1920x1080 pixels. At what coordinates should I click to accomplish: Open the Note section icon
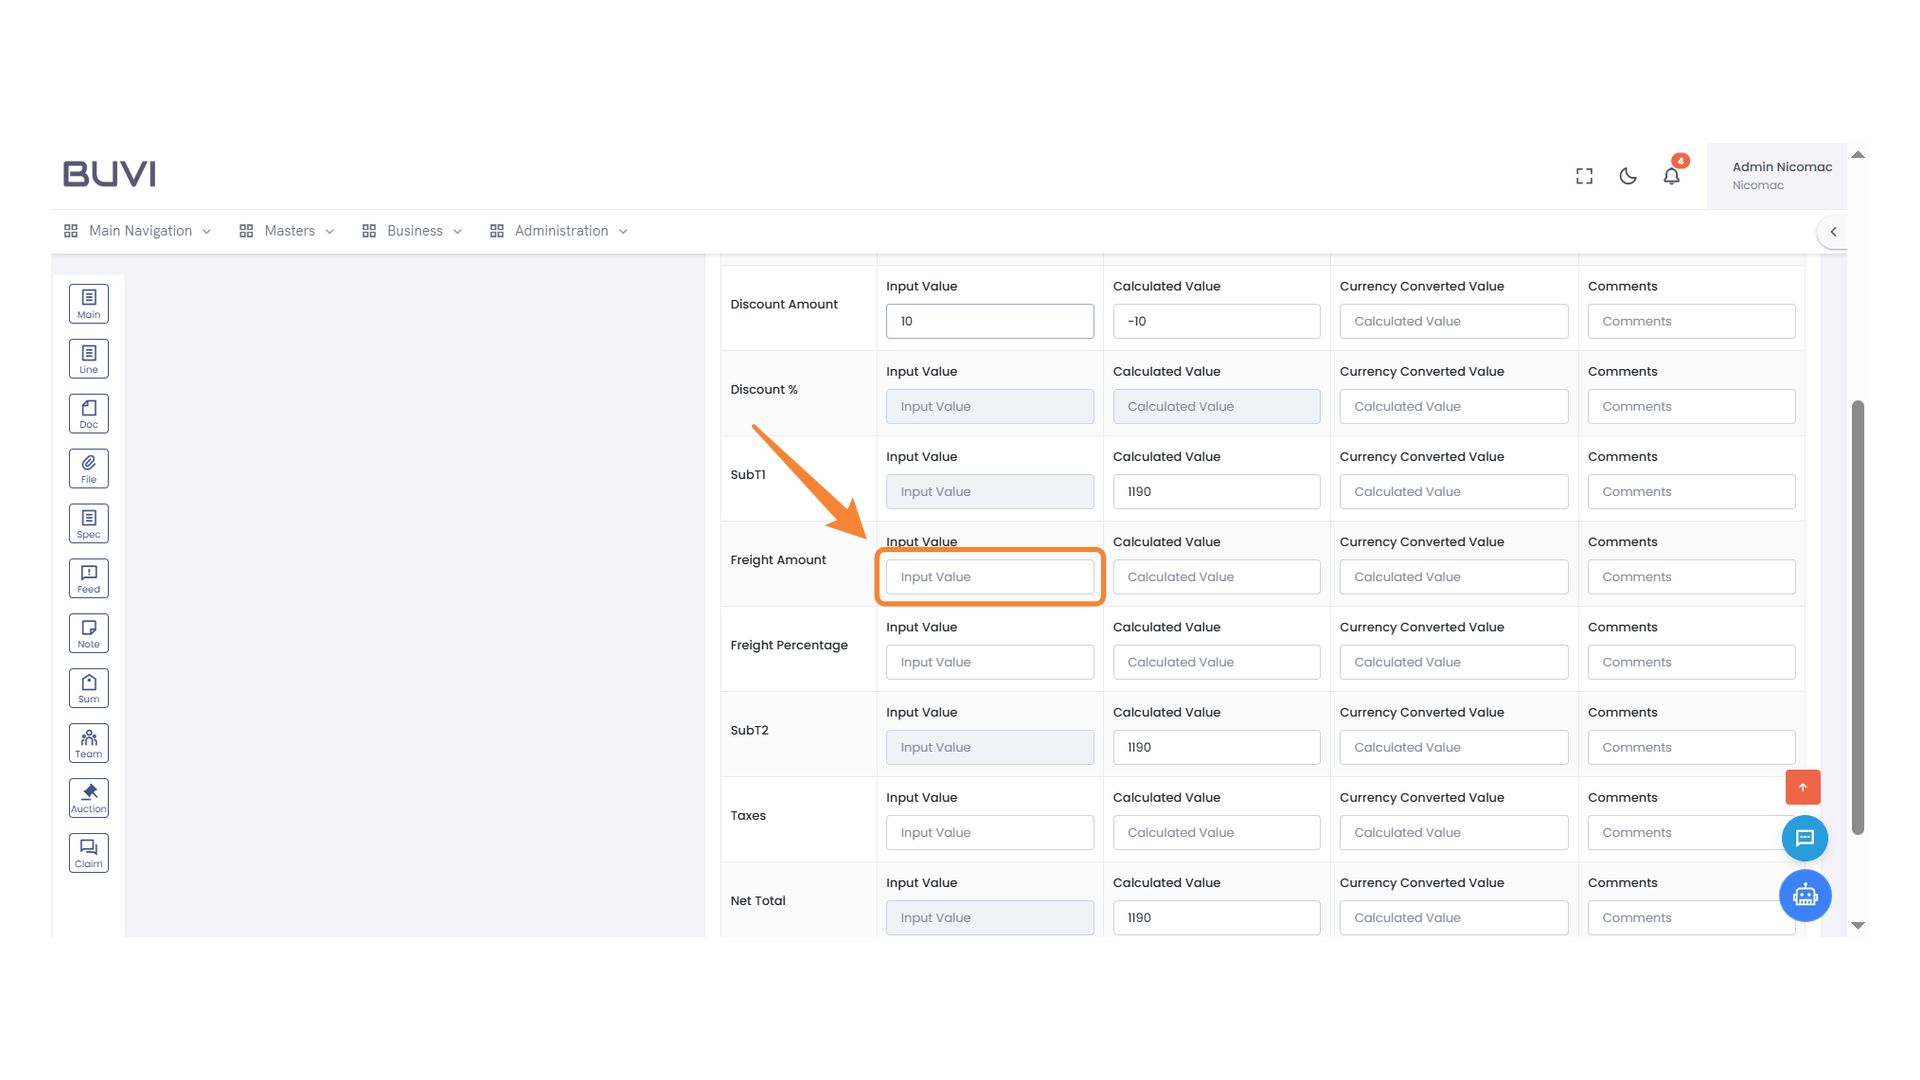point(88,632)
